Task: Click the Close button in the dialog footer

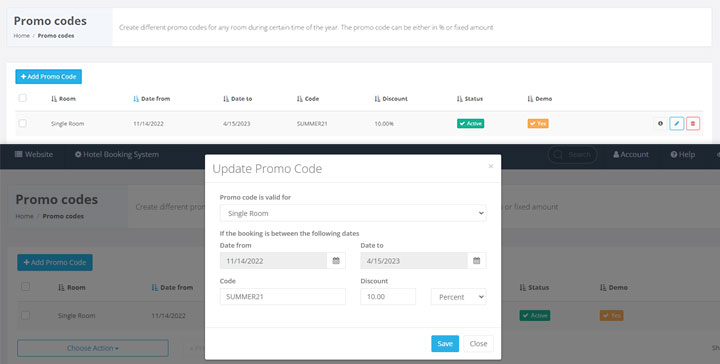Action: click(478, 344)
